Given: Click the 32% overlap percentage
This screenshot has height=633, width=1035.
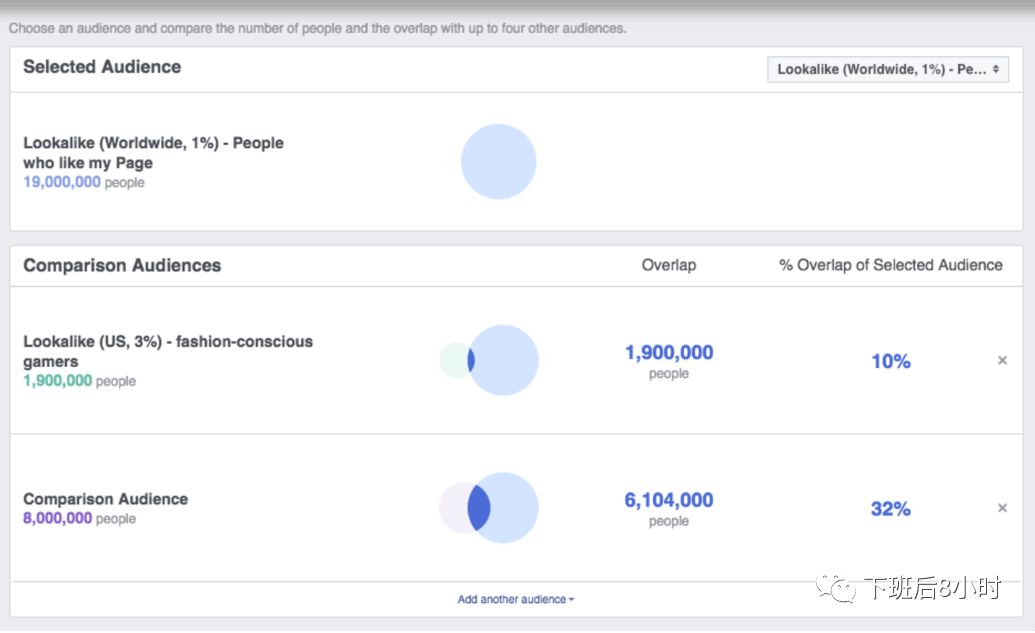Looking at the screenshot, I should 890,509.
